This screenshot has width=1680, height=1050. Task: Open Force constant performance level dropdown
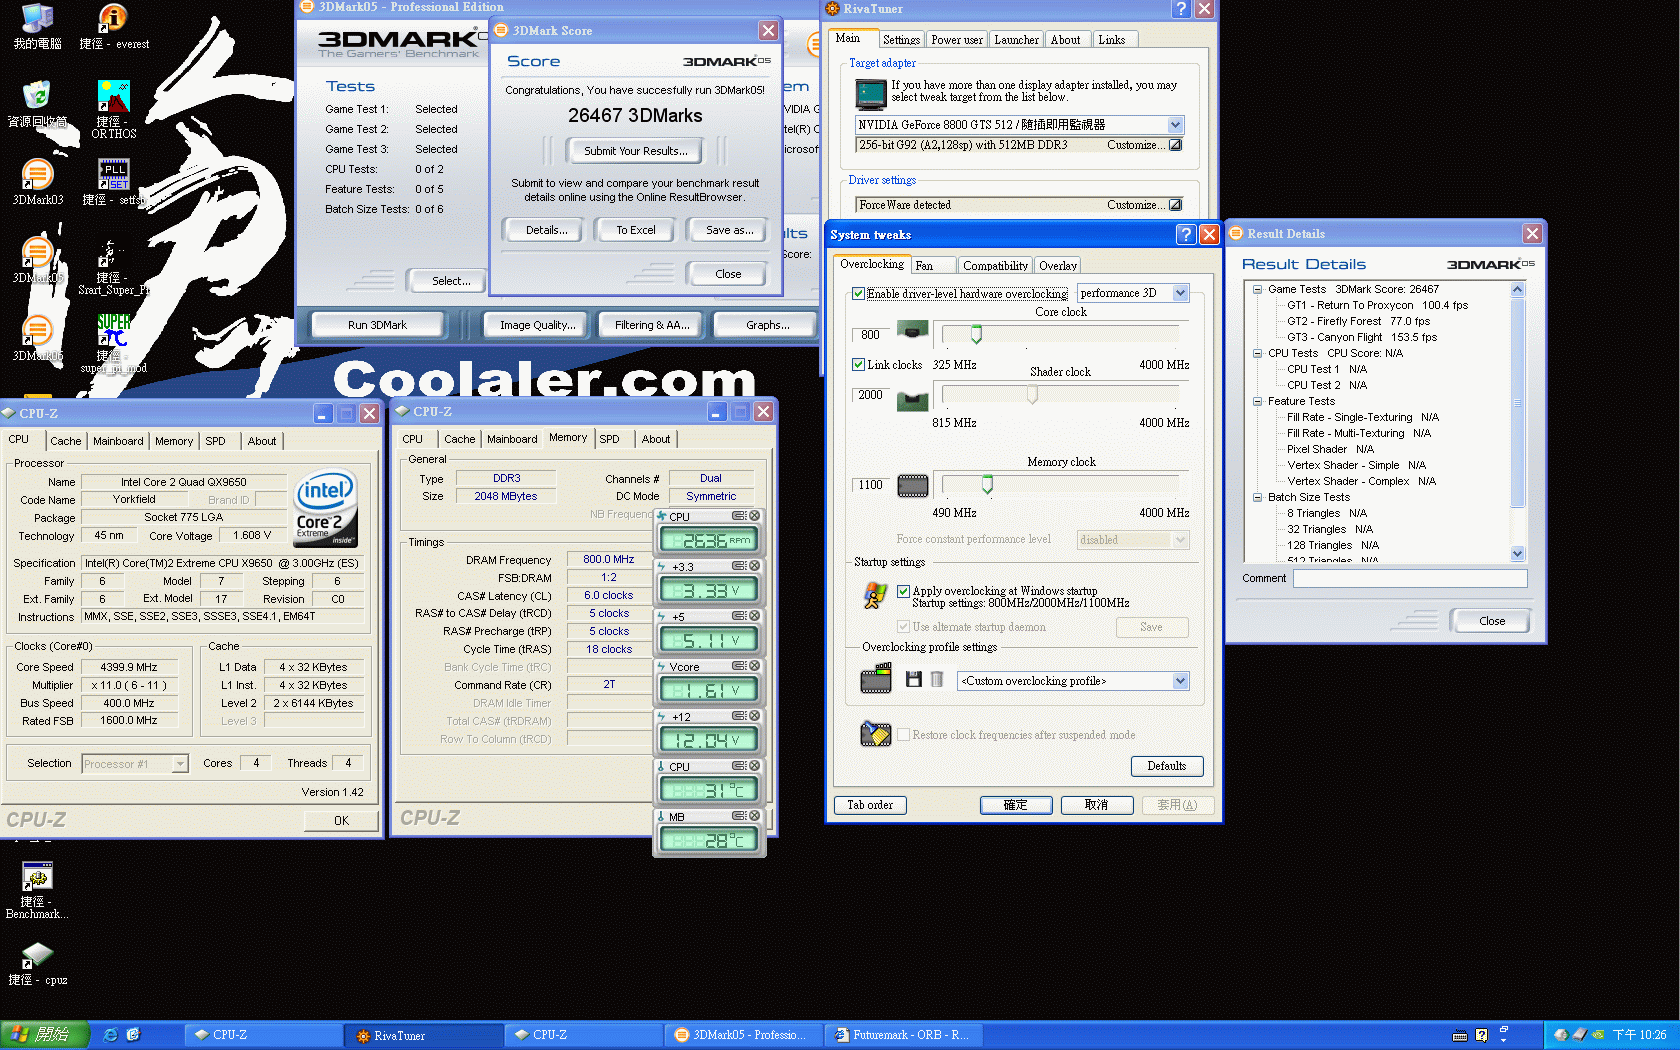pyautogui.click(x=1180, y=540)
